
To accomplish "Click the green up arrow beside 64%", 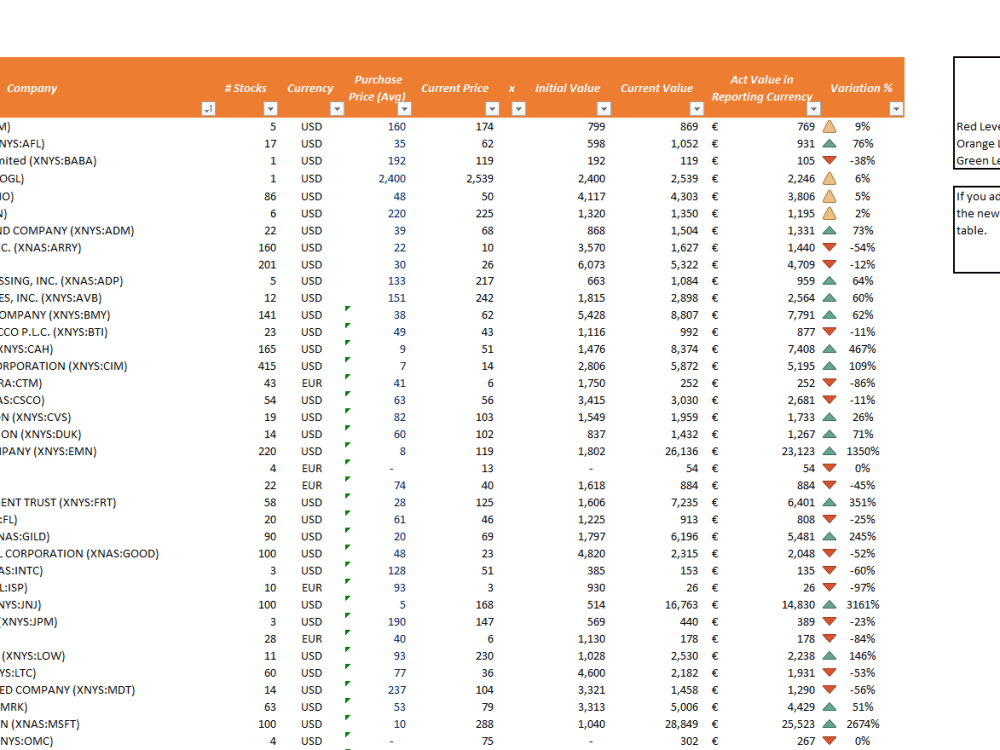I will tap(829, 281).
